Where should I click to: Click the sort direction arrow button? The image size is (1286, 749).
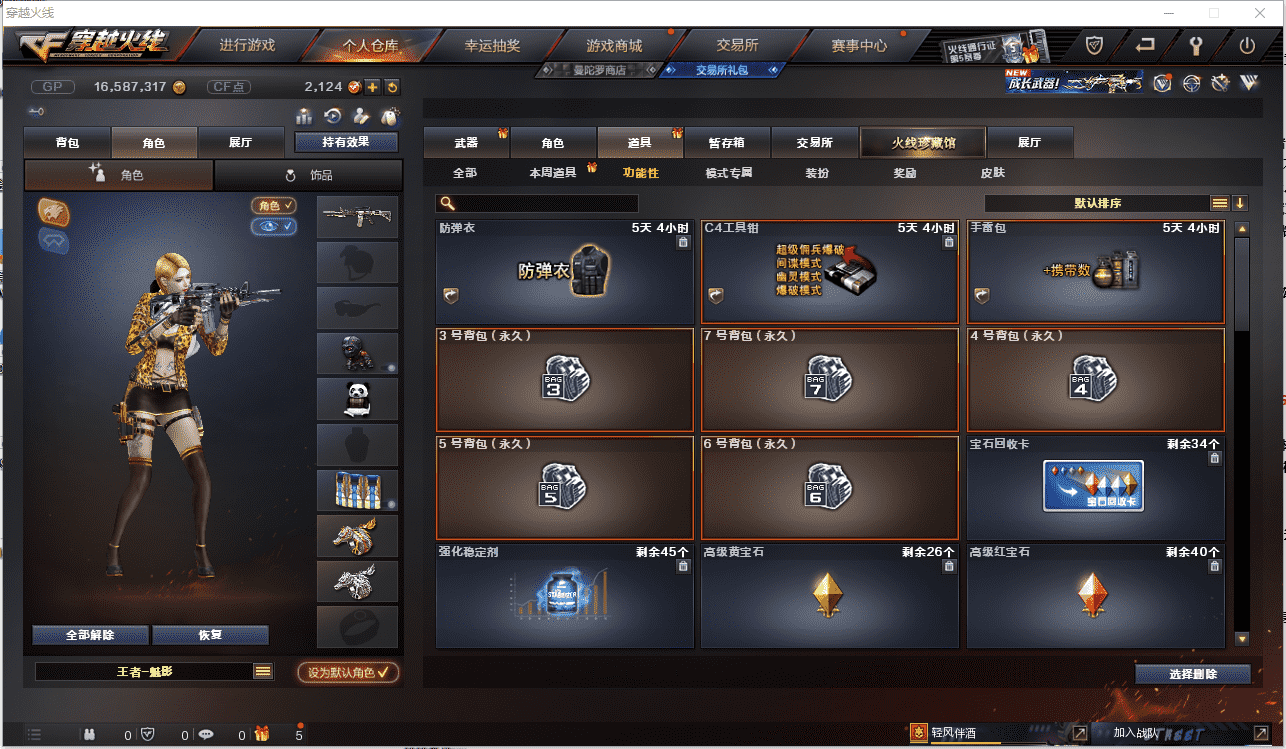pyautogui.click(x=1240, y=203)
